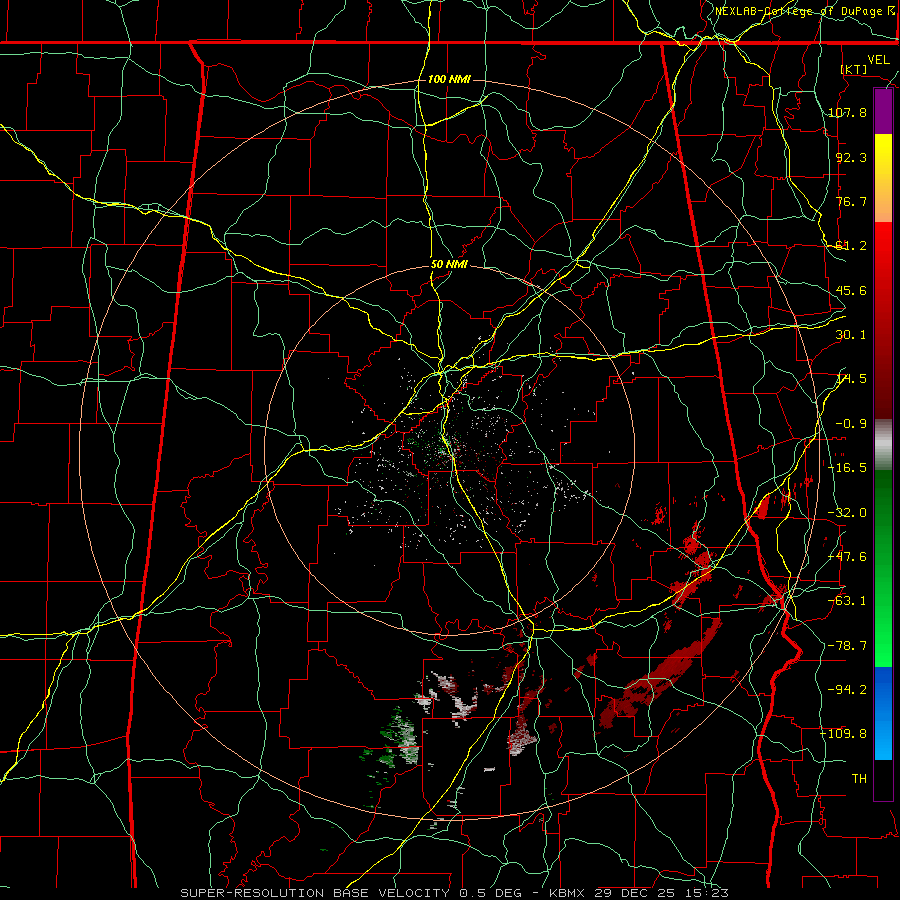This screenshot has width=900, height=900.
Task: Click the -78.7 scale value
Action: point(847,646)
